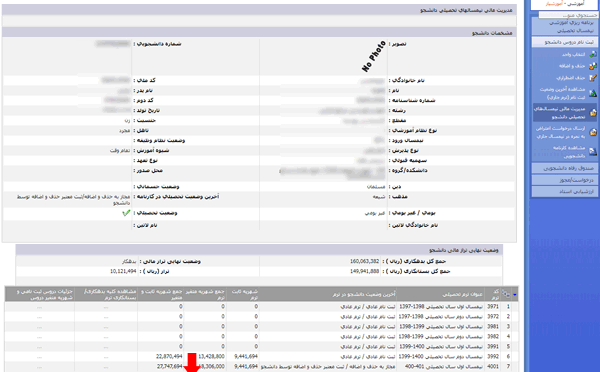Open ارسال درخواست اعتراض به نمره icon

[592, 132]
